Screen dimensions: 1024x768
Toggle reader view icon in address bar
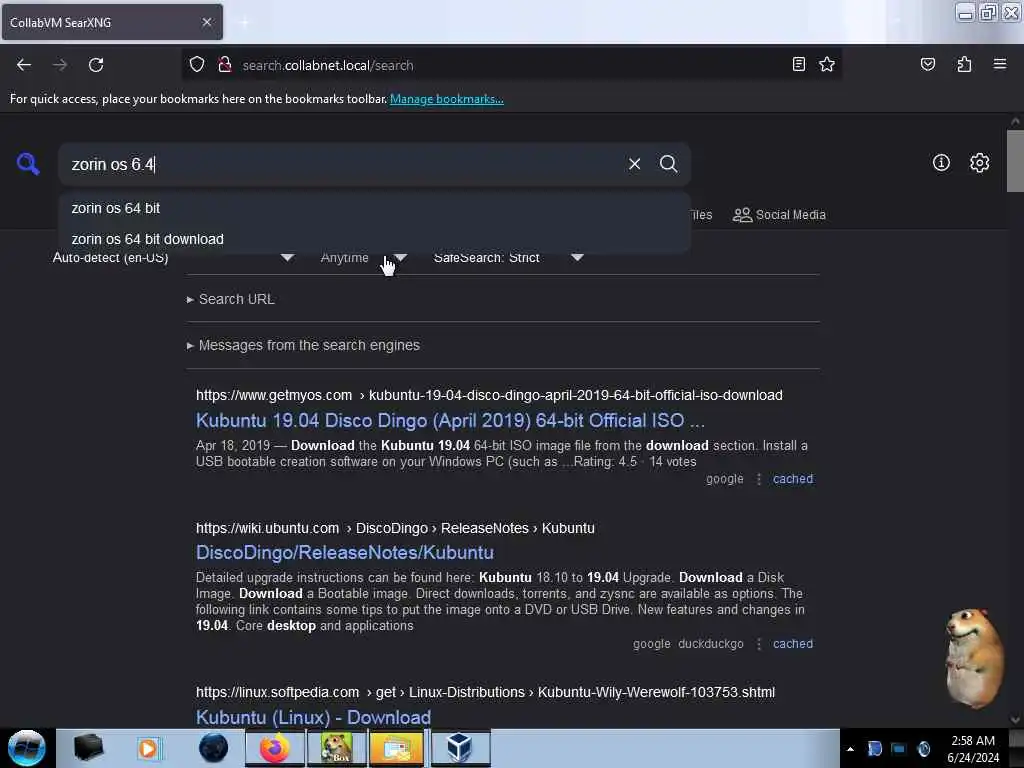(798, 64)
